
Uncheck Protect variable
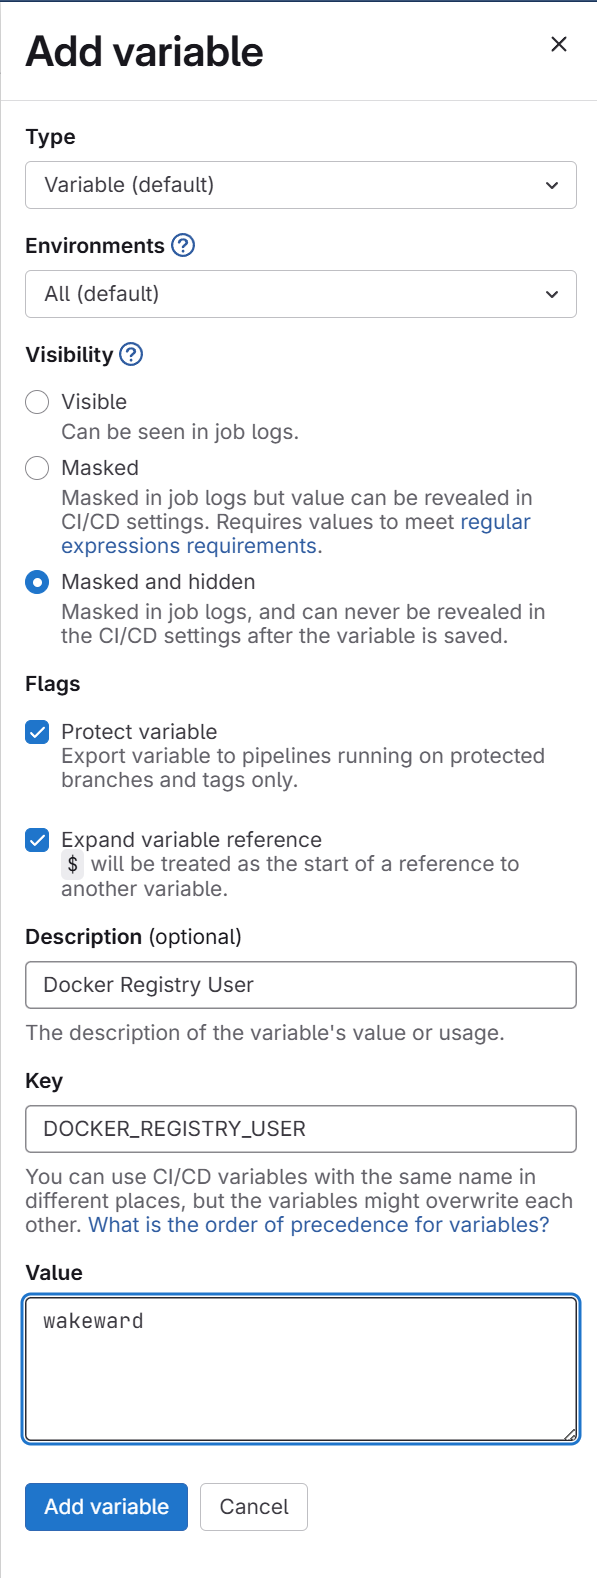(37, 731)
